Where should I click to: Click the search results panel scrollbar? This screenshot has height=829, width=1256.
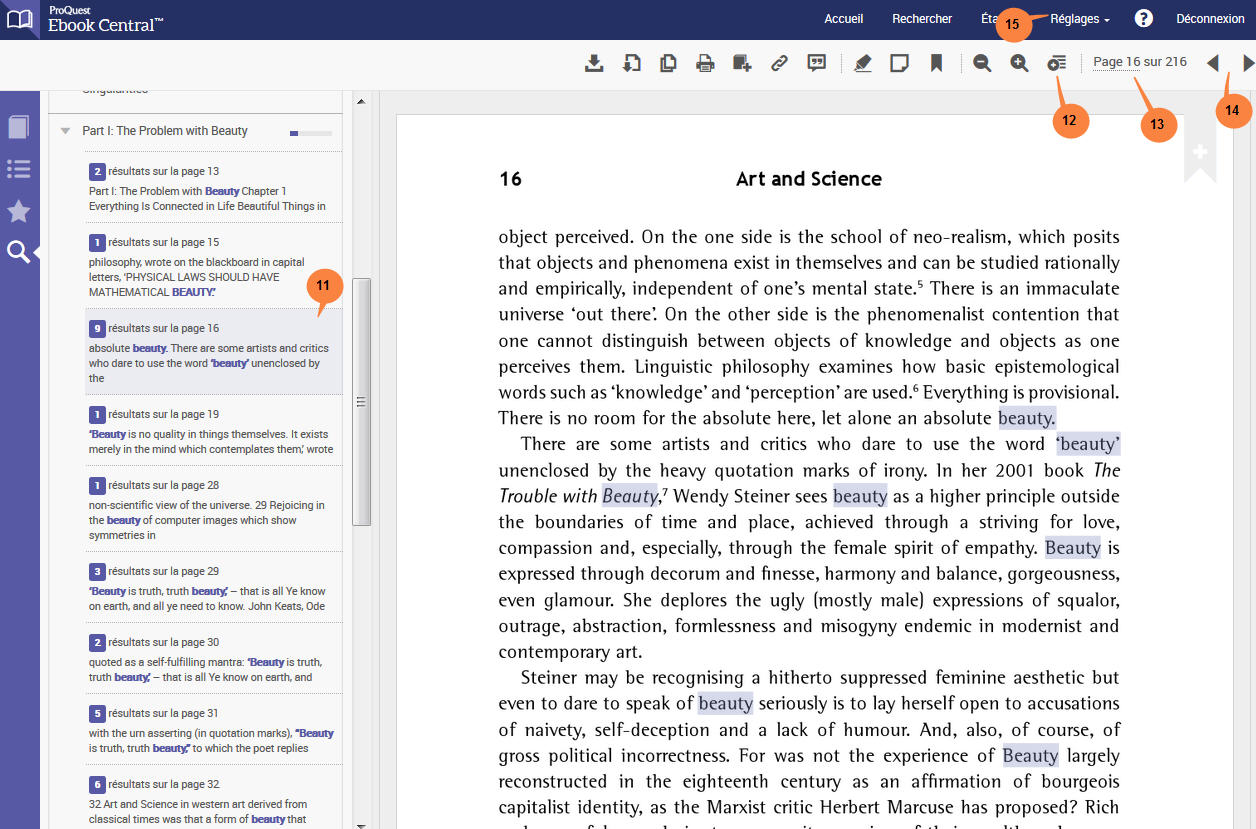pyautogui.click(x=362, y=401)
